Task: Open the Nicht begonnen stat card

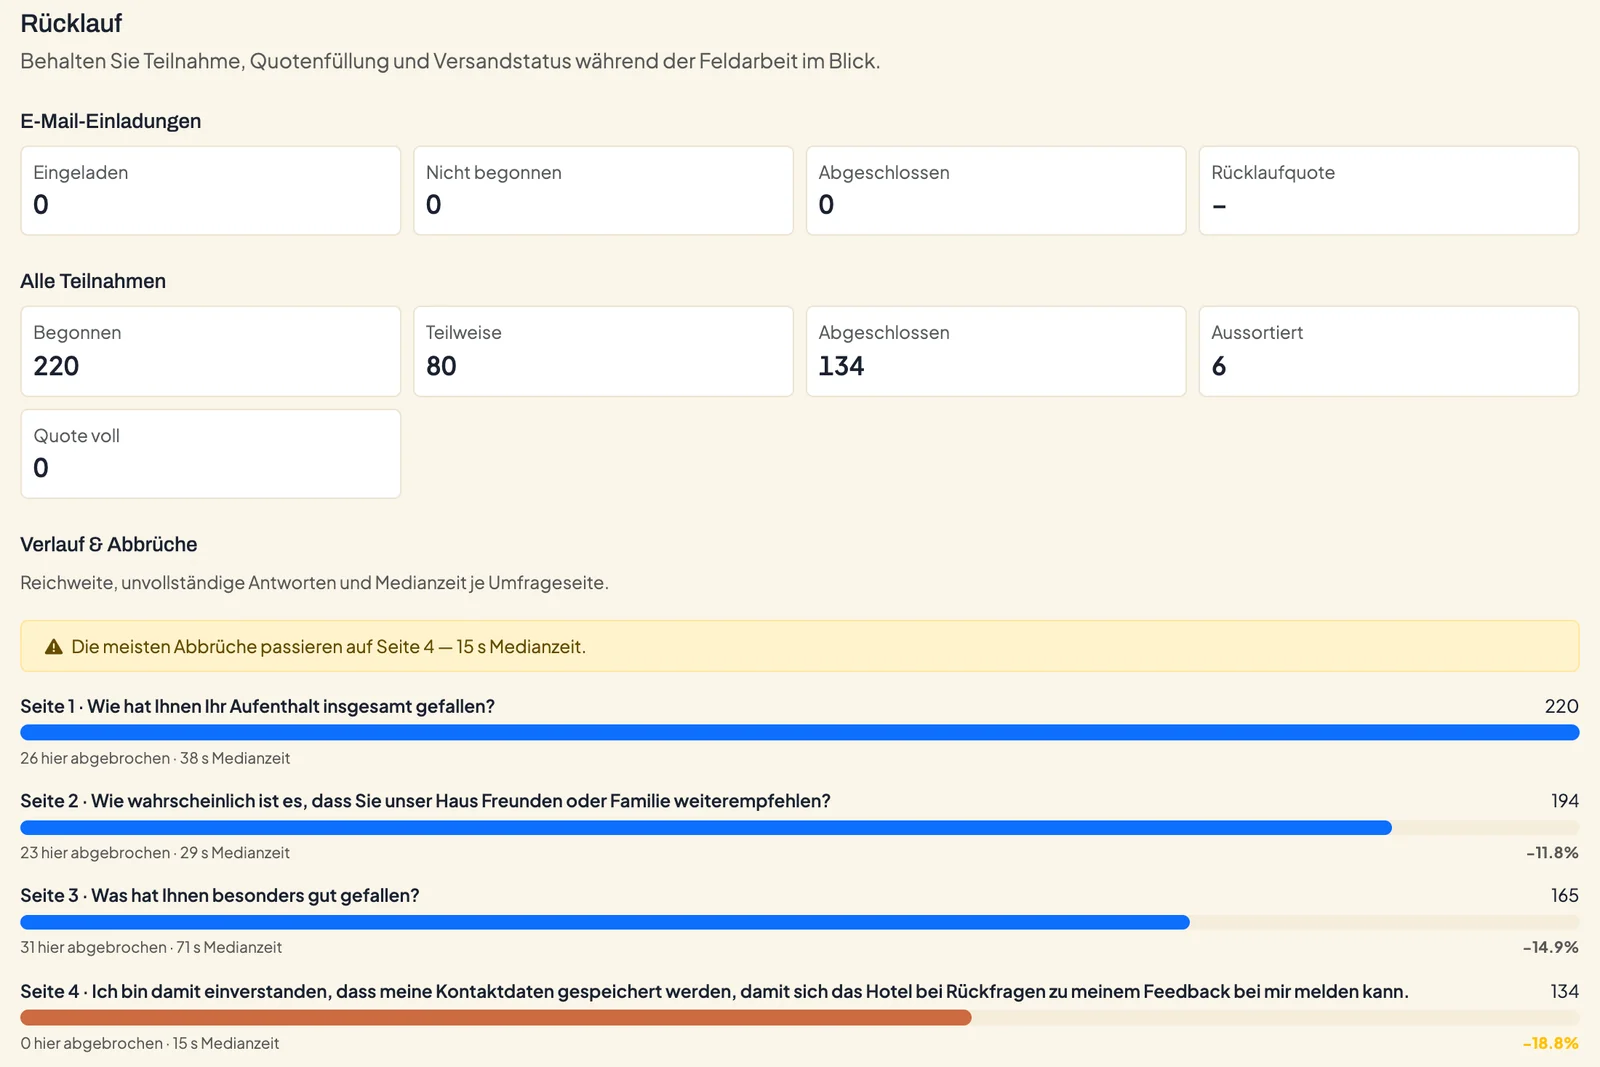Action: click(604, 191)
